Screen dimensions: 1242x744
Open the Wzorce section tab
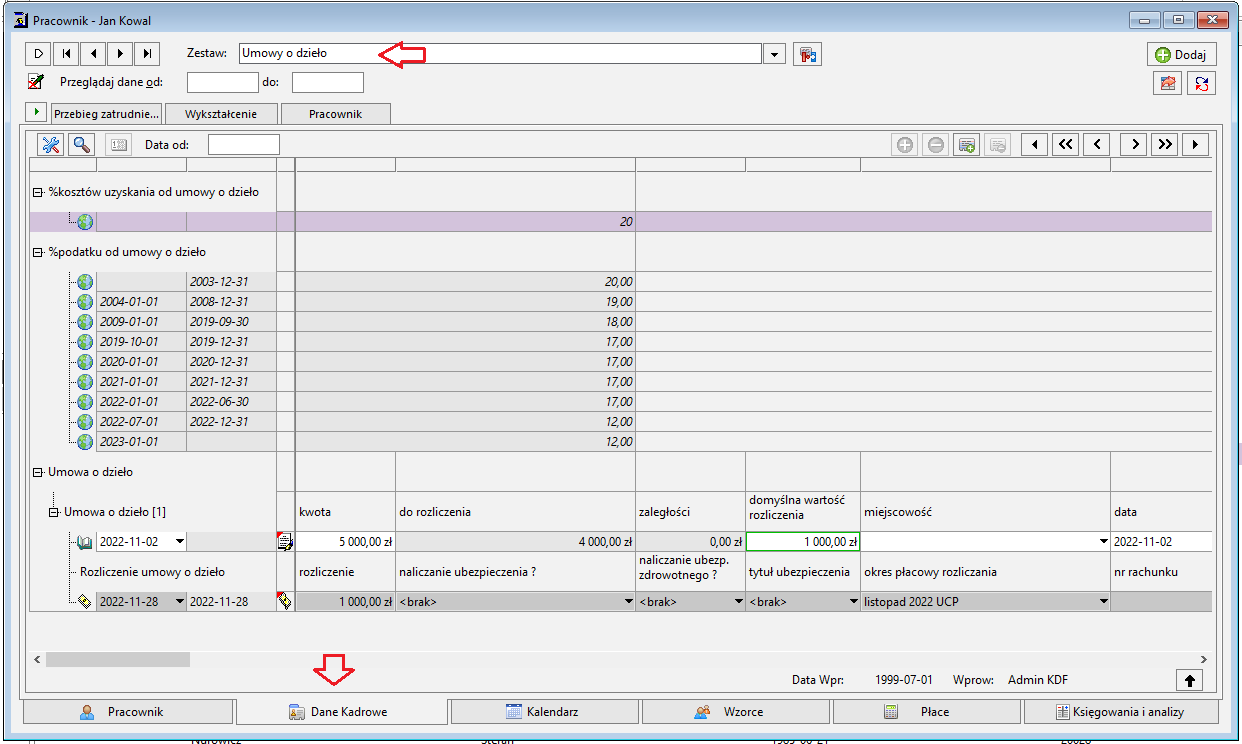(x=736, y=712)
